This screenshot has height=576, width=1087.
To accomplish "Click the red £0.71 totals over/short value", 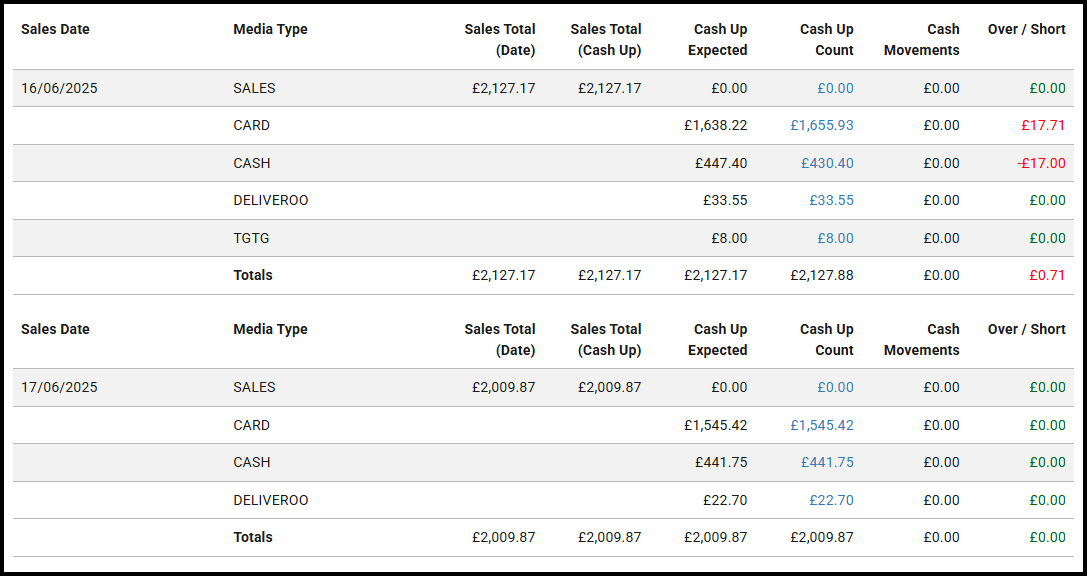I will tap(1047, 275).
